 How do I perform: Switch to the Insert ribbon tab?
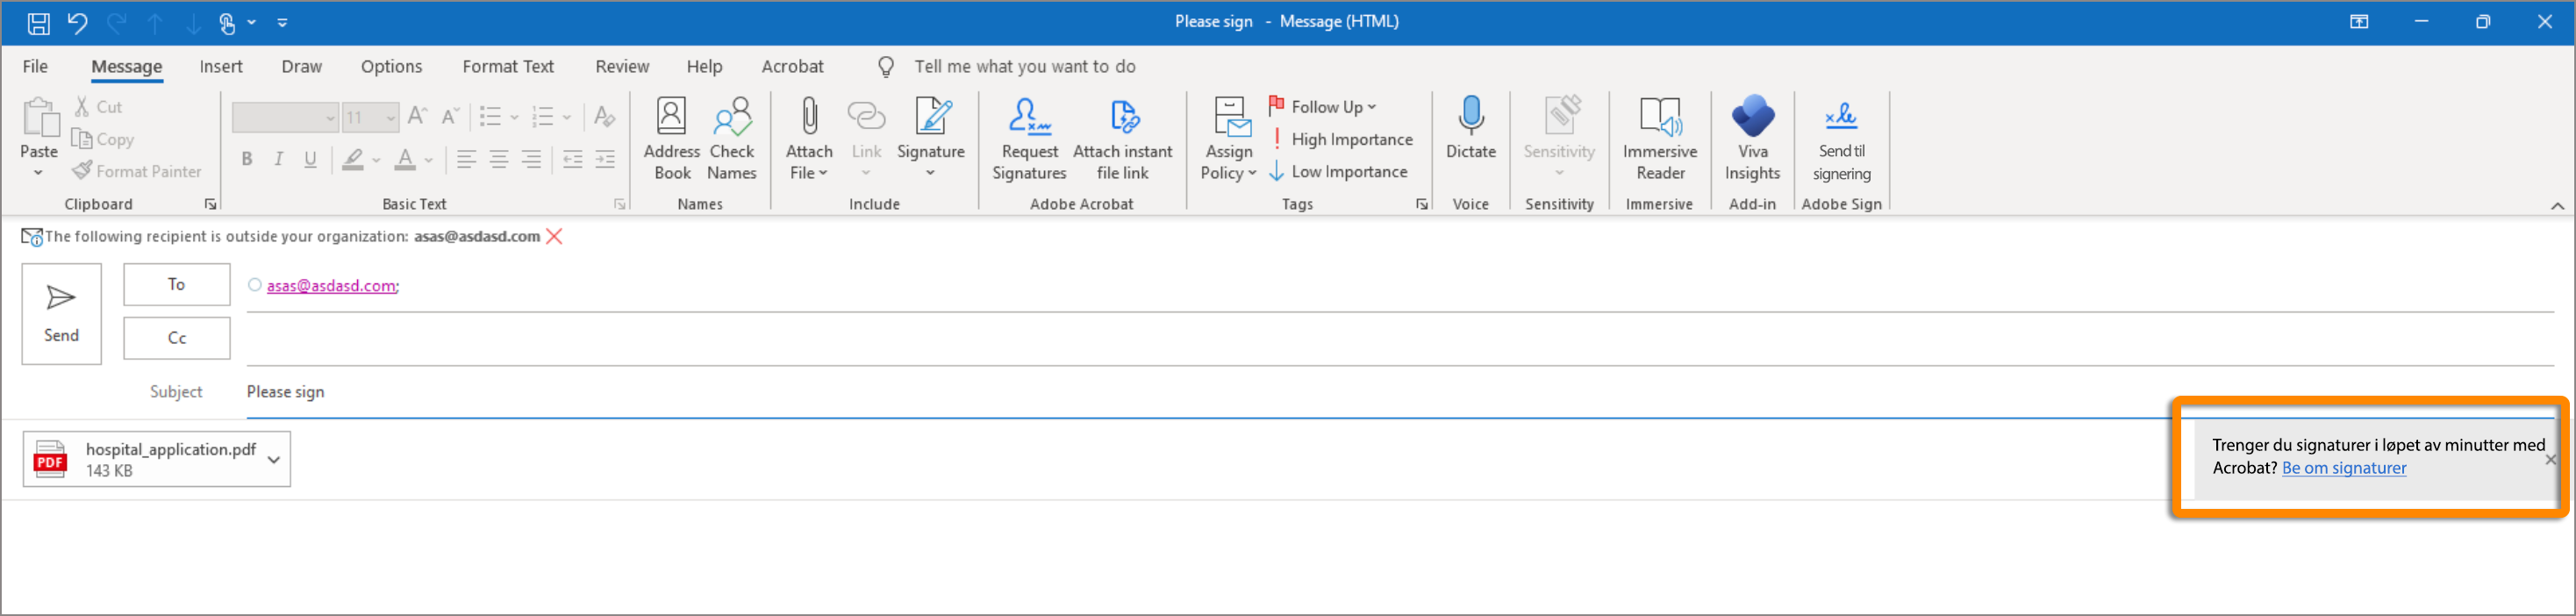pos(220,66)
